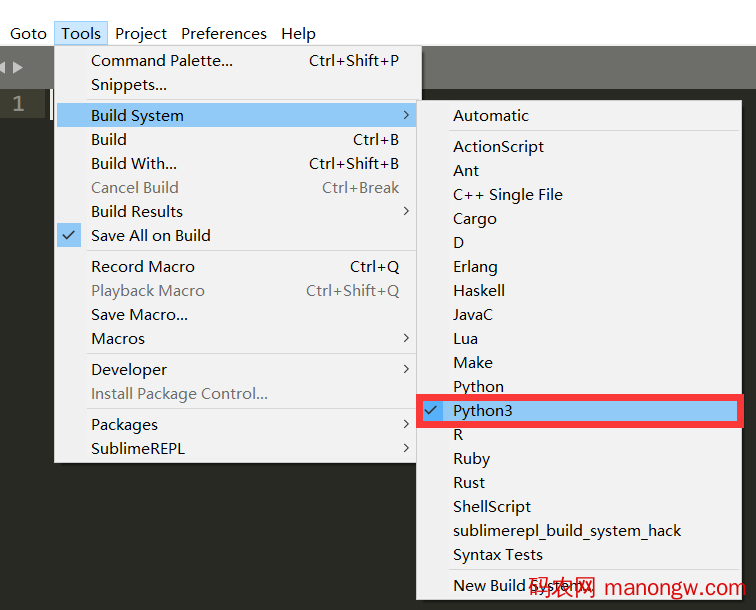The height and width of the screenshot is (610, 756).
Task: Toggle the Save All on Build option
Action: (150, 236)
